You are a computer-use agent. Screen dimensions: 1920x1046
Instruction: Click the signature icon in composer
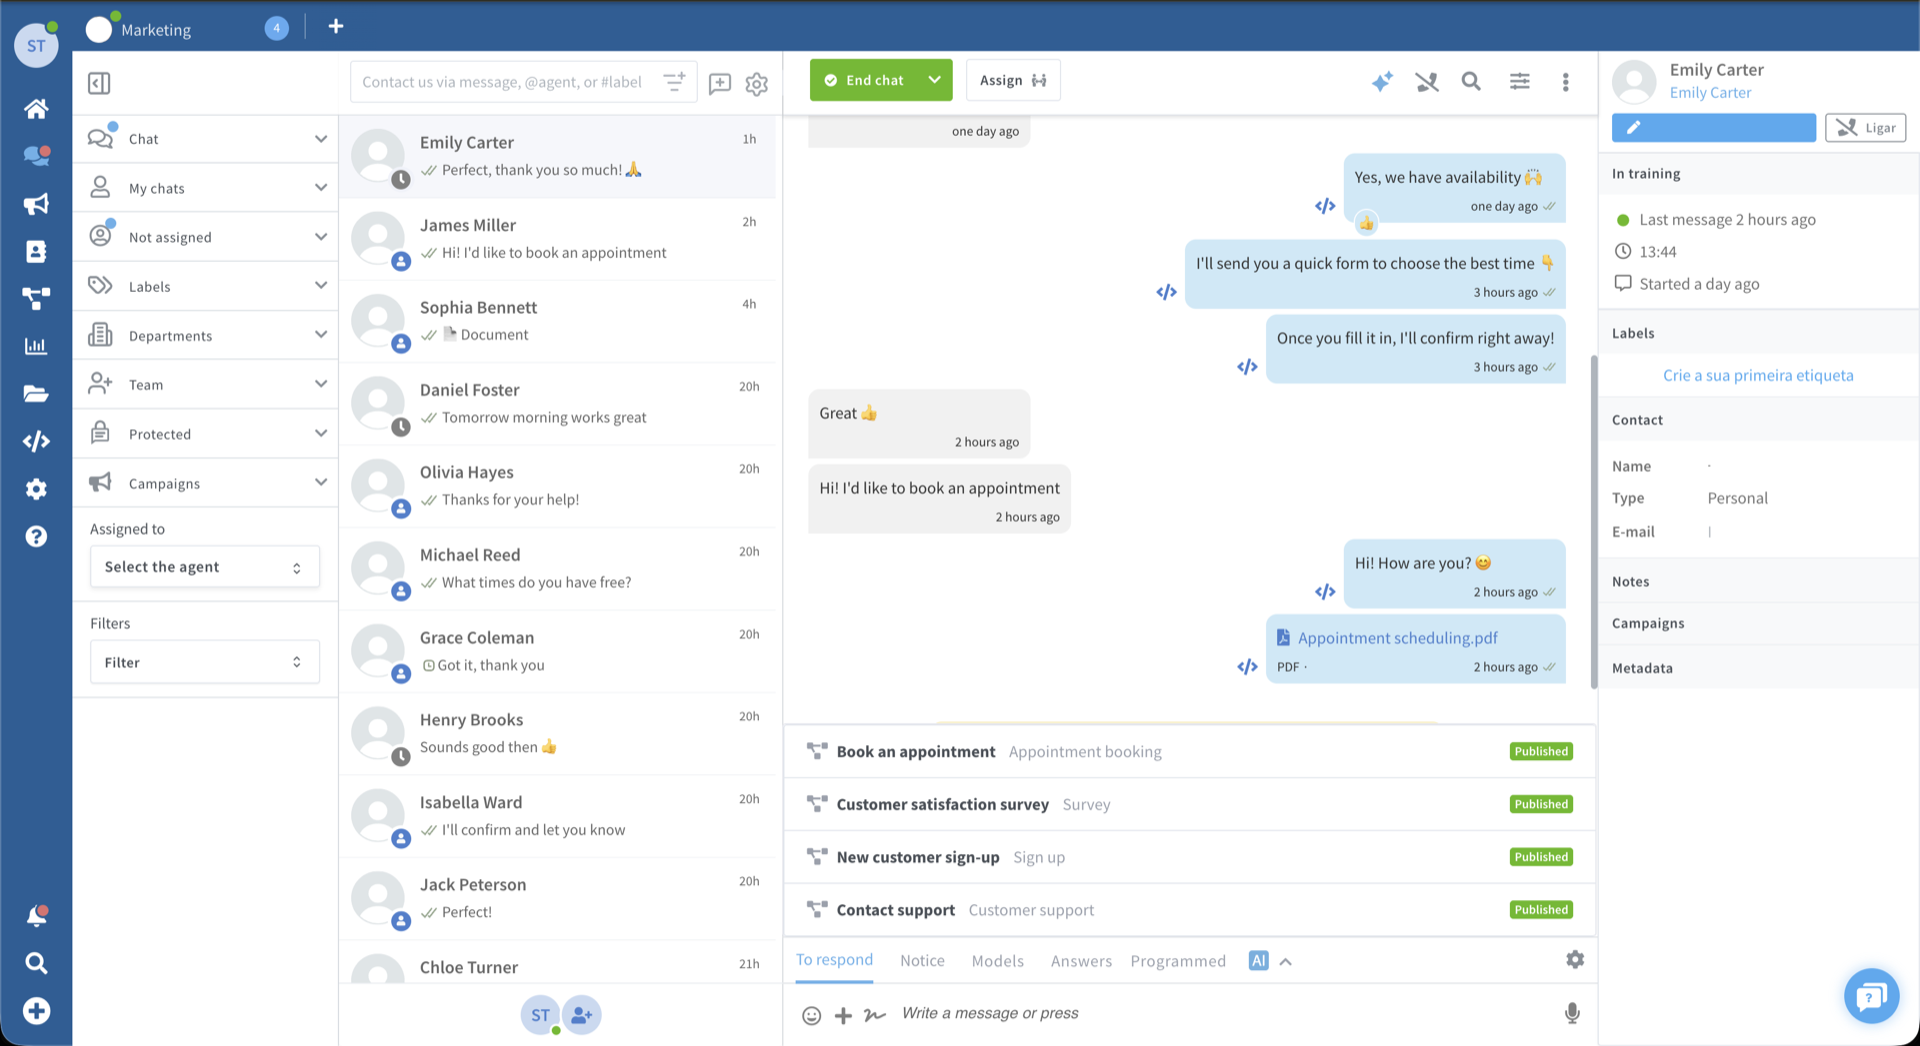point(875,1015)
